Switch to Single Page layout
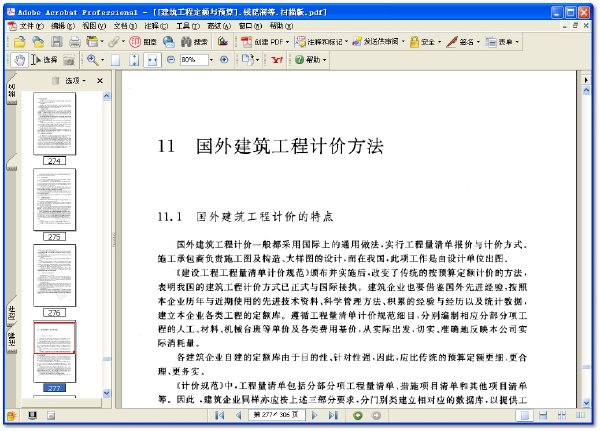The width and height of the screenshot is (600, 431). [525, 415]
